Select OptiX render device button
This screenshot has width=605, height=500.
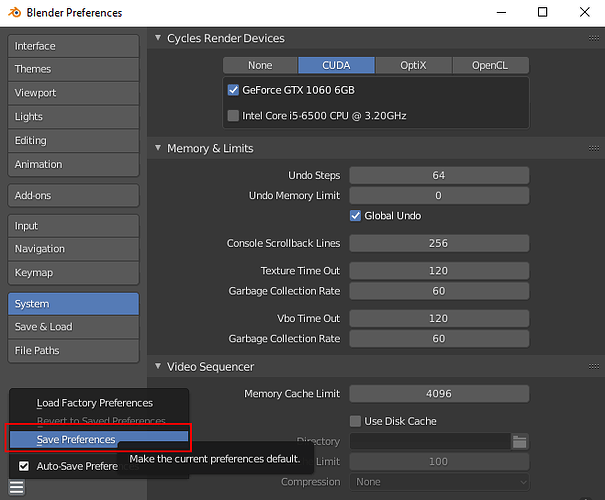pos(414,65)
